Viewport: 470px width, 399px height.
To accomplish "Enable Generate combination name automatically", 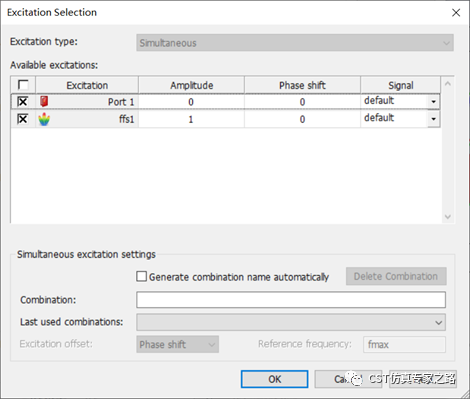I will (x=141, y=276).
